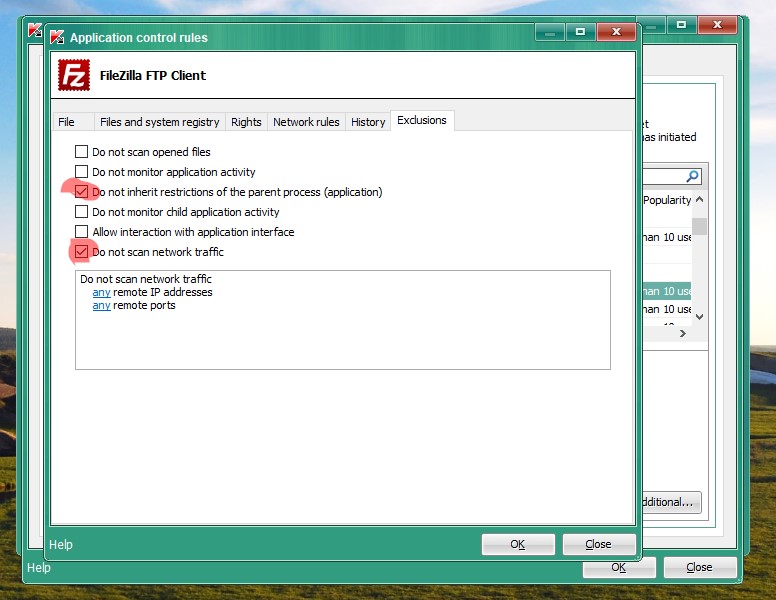
Task: Click Close button in the background window
Action: [x=700, y=567]
